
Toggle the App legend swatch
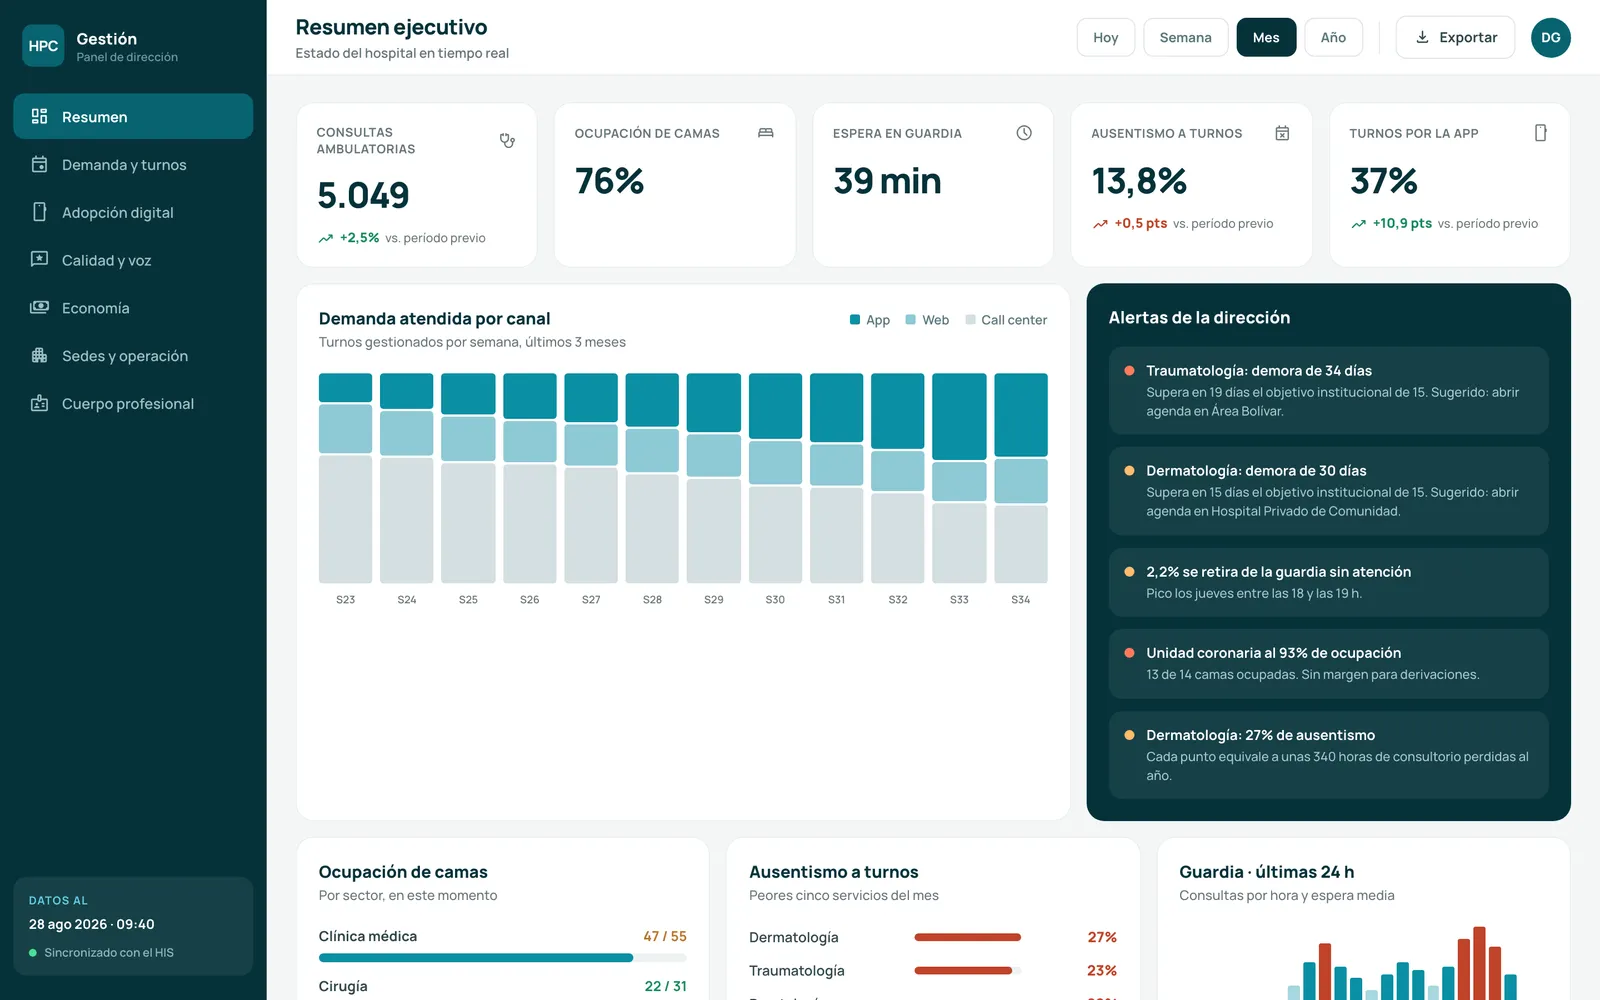(855, 320)
